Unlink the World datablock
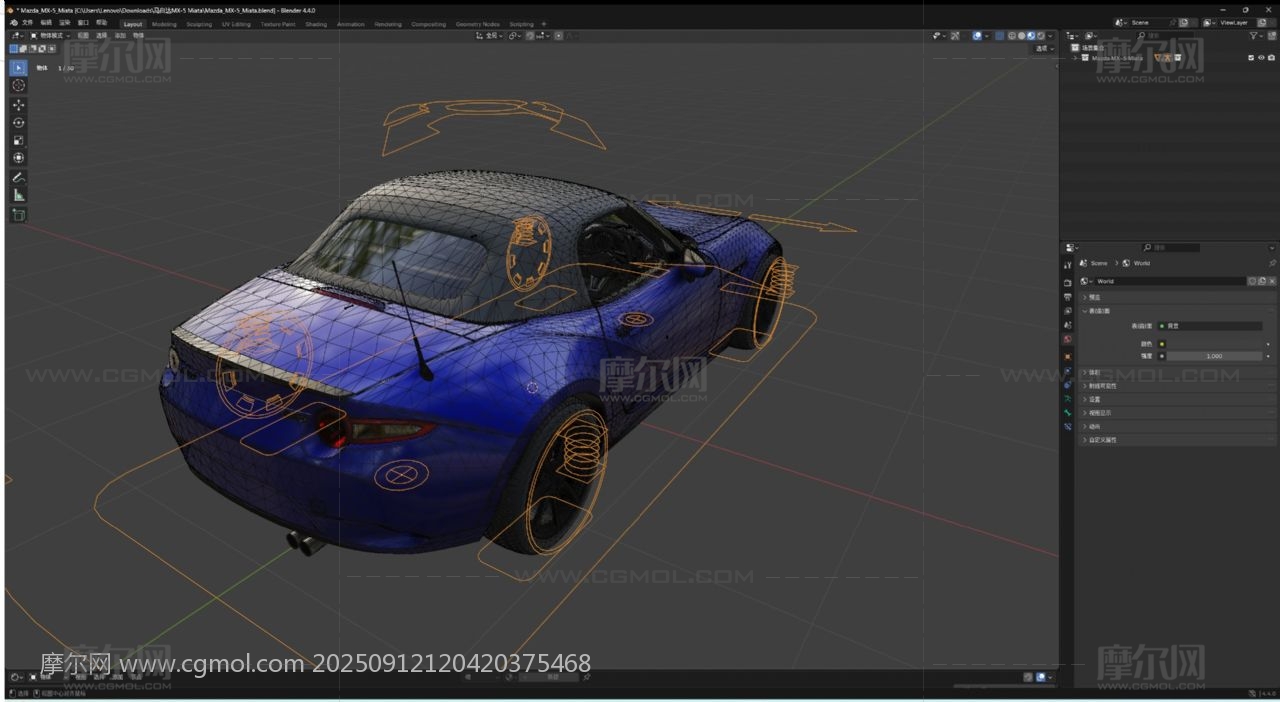This screenshot has width=1280, height=702. [x=1272, y=281]
